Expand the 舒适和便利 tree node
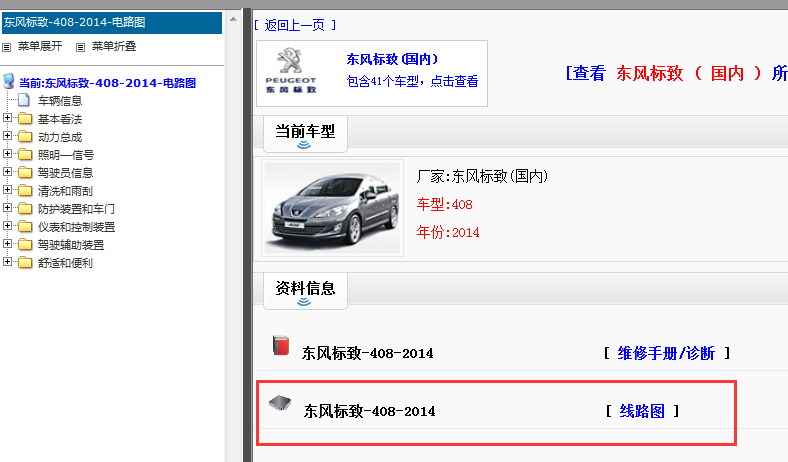 (8, 261)
